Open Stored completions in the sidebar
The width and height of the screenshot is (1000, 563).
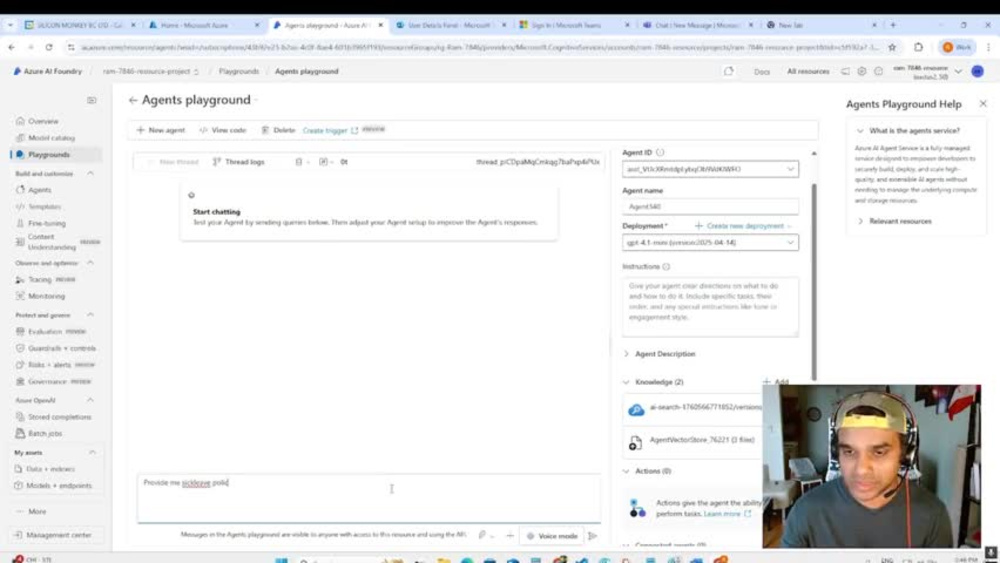coord(59,417)
